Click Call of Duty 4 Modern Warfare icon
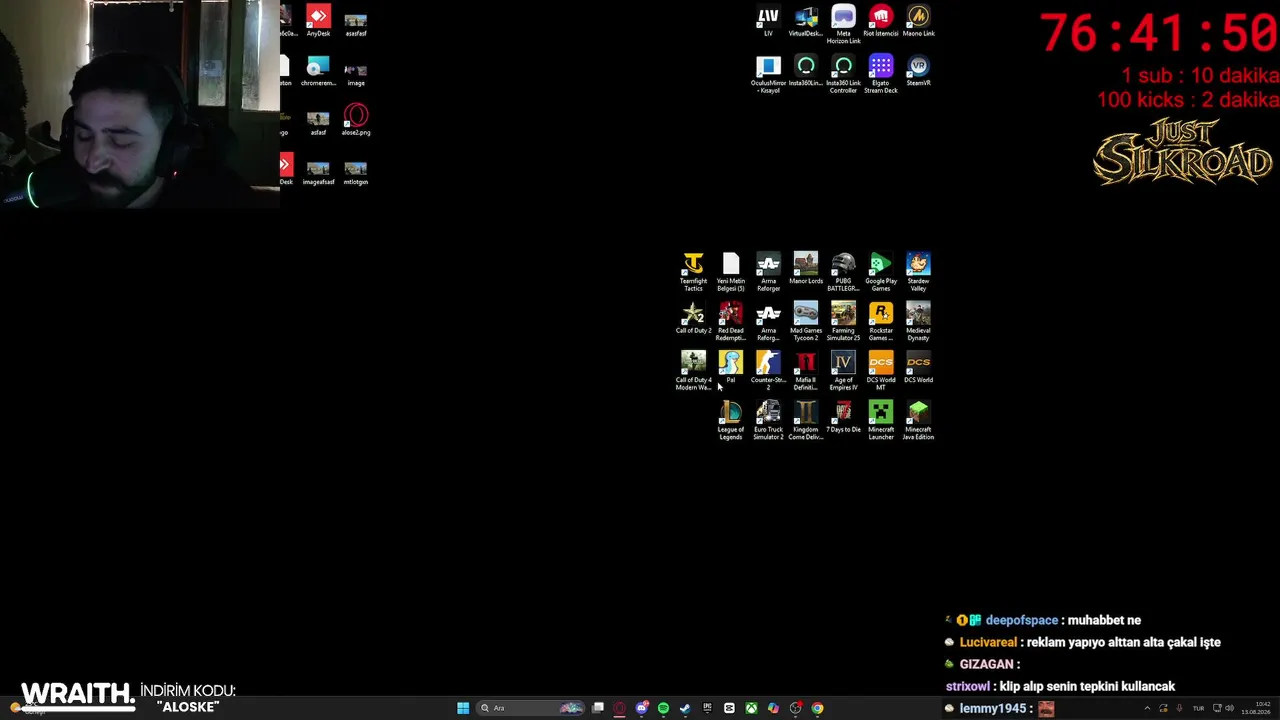This screenshot has width=1280, height=720. tap(693, 371)
